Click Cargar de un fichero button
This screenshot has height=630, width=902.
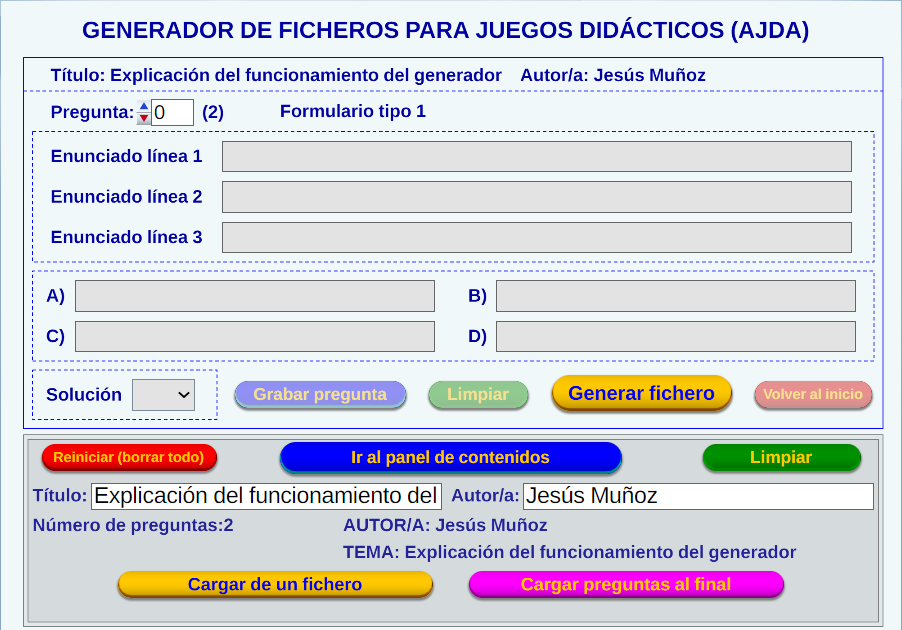(x=275, y=584)
